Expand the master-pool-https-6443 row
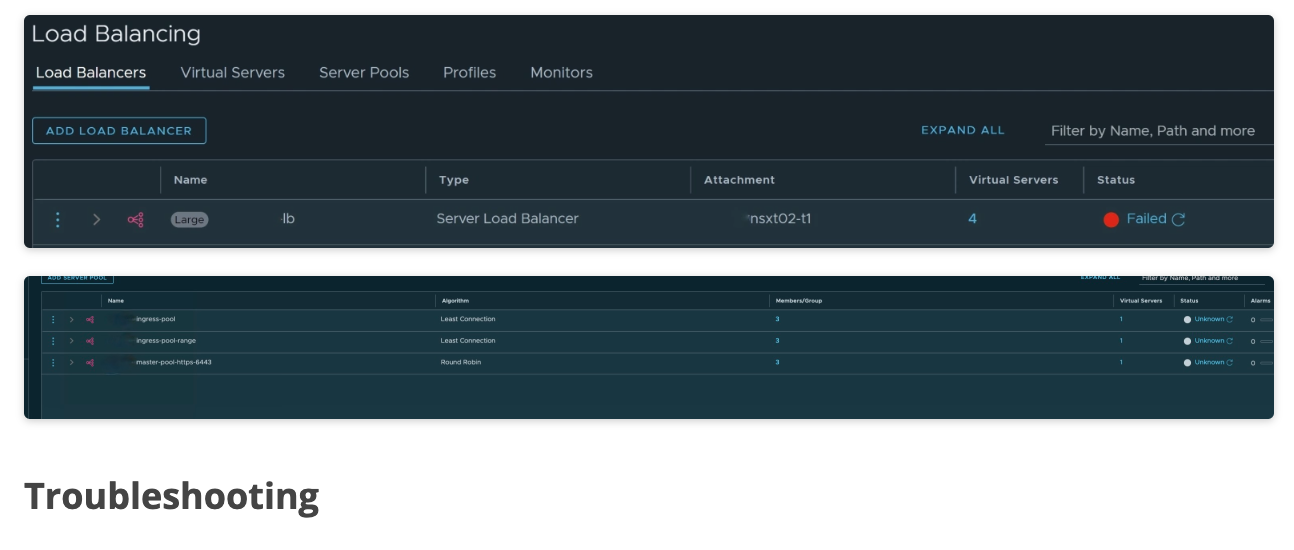Screen dimensions: 1294x550 click(71, 362)
